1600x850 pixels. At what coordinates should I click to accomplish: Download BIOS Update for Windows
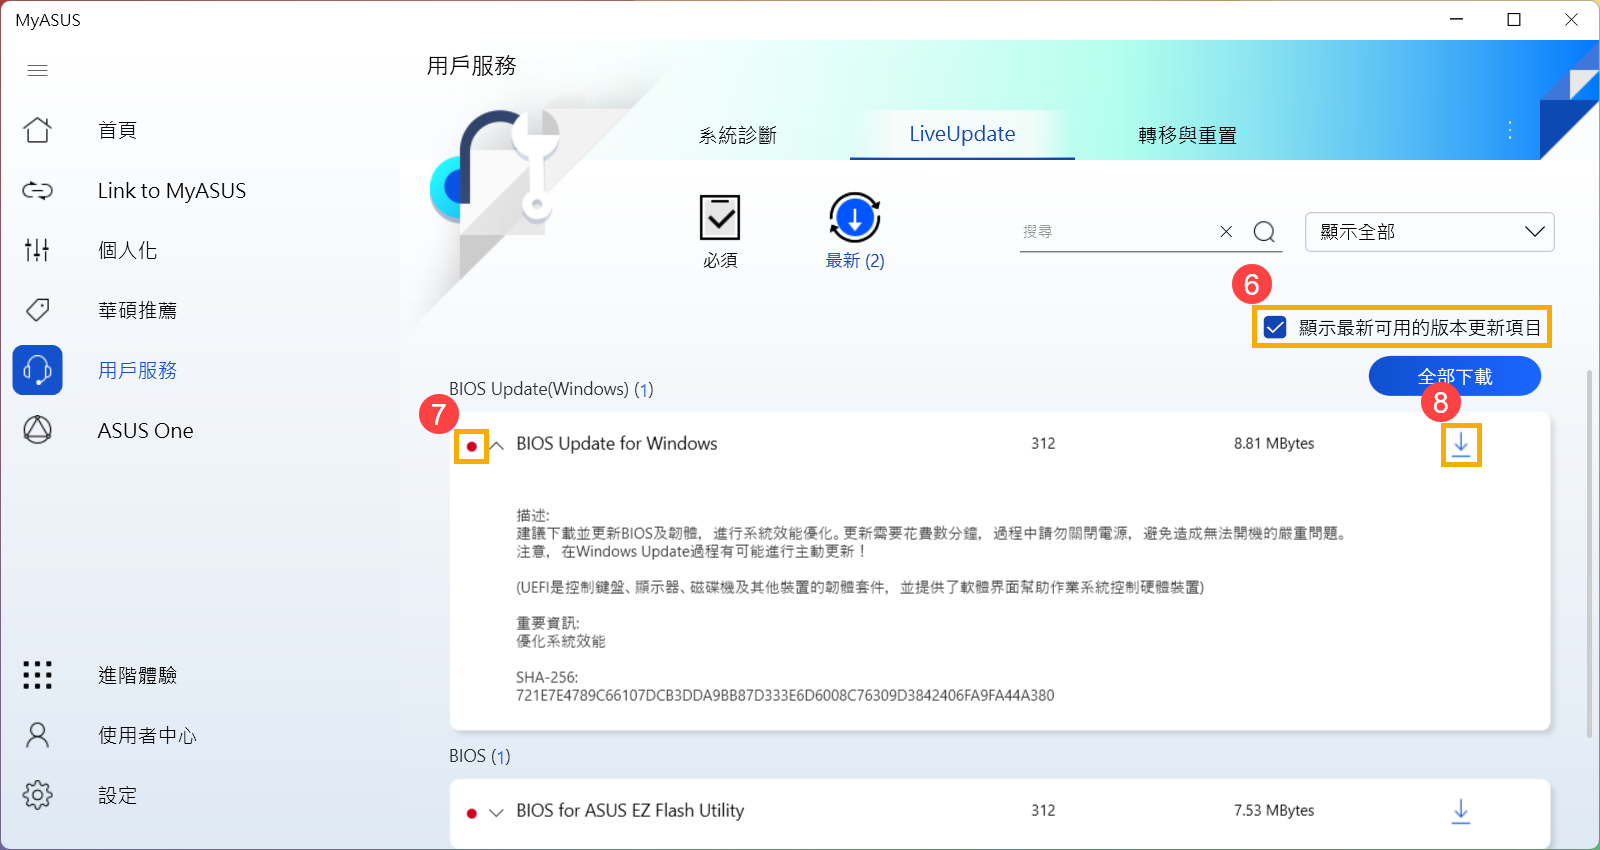pyautogui.click(x=1461, y=444)
